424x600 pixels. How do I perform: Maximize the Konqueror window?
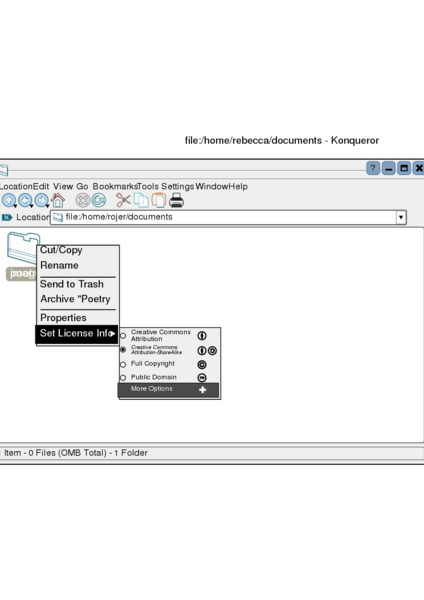pyautogui.click(x=404, y=168)
